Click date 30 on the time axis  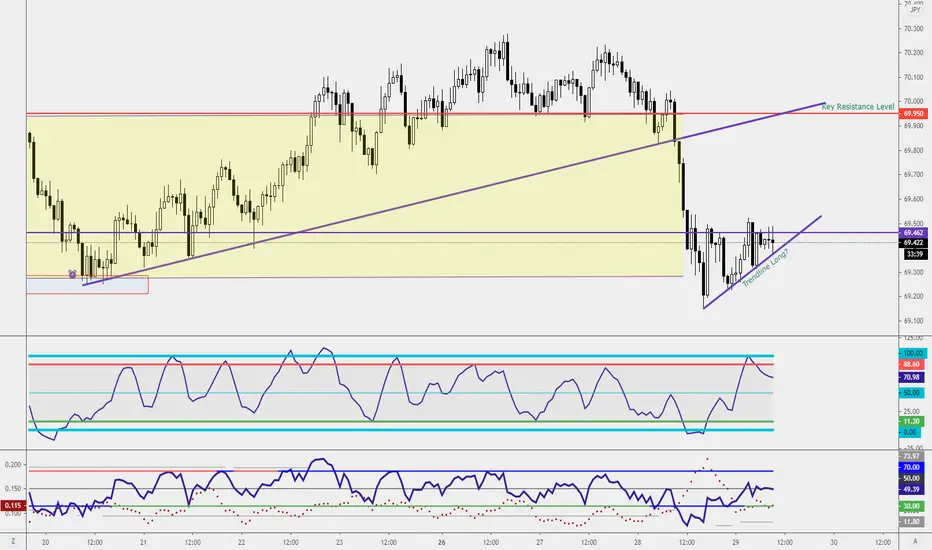pos(834,542)
